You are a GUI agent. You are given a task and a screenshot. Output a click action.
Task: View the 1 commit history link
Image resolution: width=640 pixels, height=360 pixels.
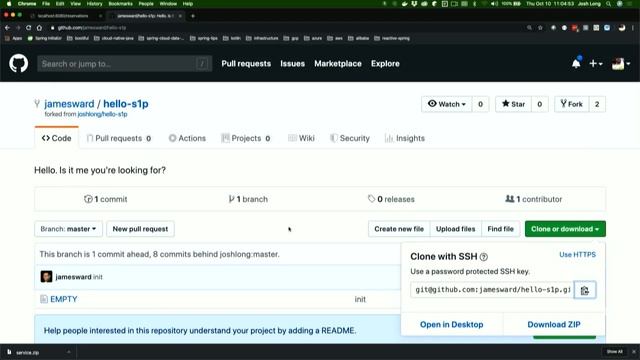pyautogui.click(x=106, y=199)
